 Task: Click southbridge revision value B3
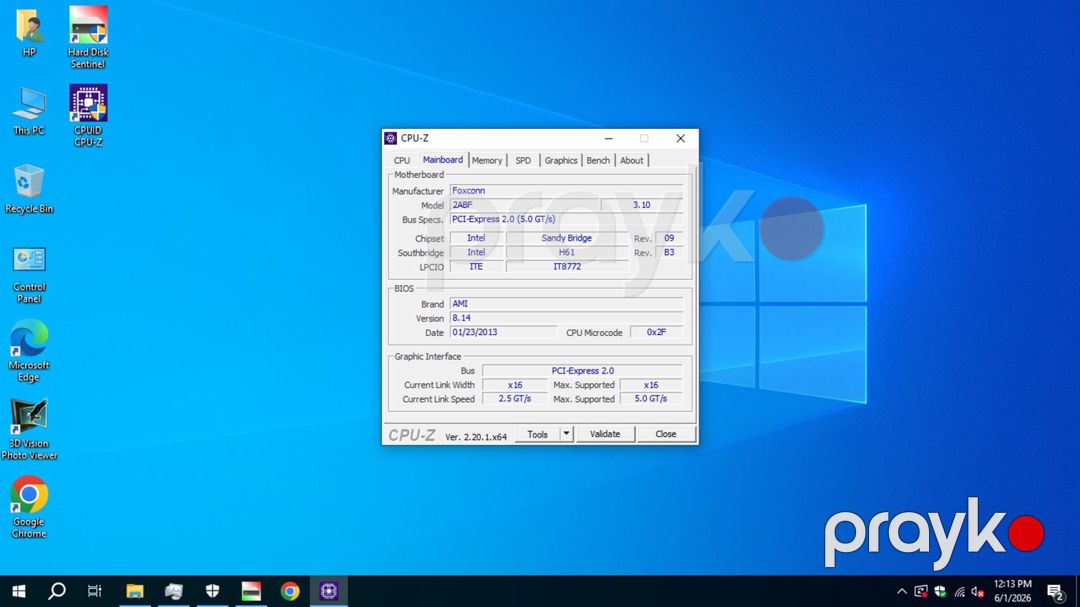(669, 253)
